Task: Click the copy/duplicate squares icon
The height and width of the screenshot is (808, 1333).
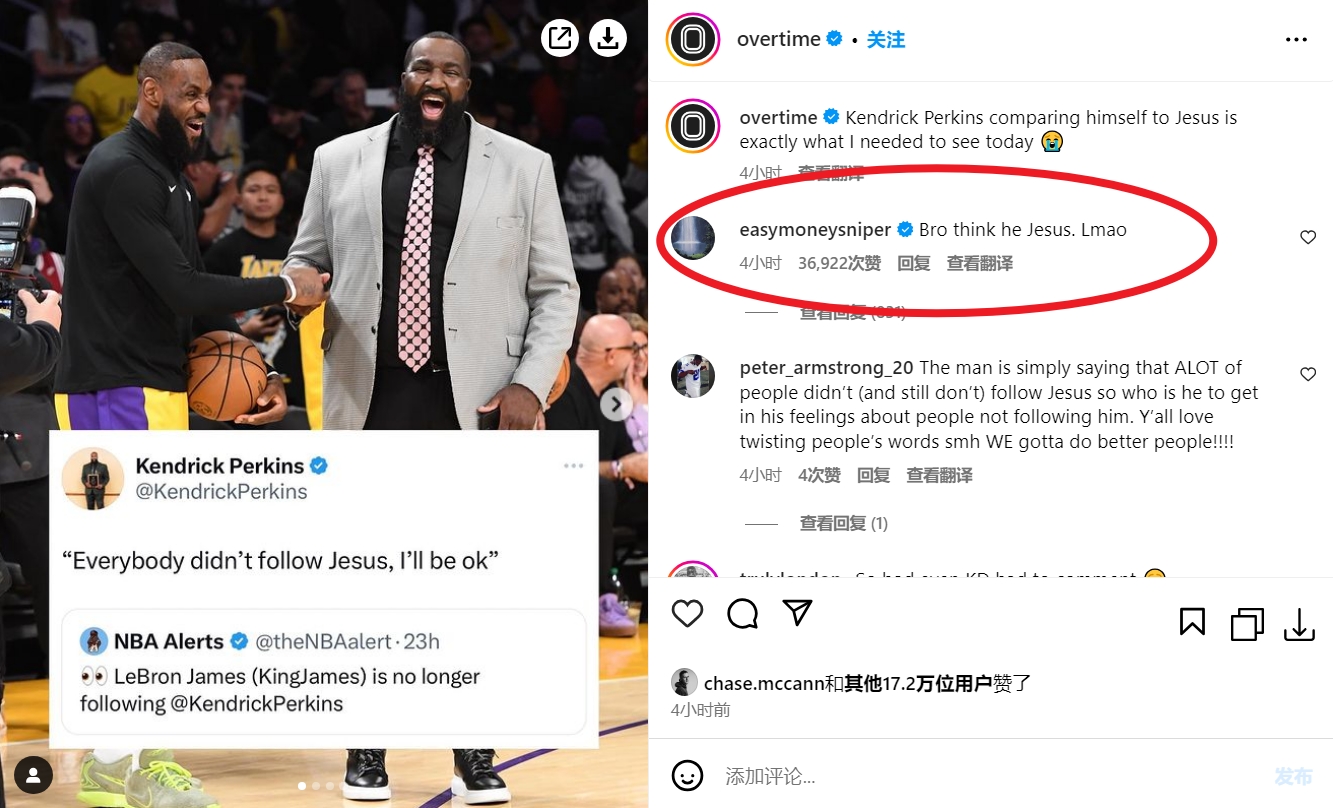Action: coord(1246,623)
